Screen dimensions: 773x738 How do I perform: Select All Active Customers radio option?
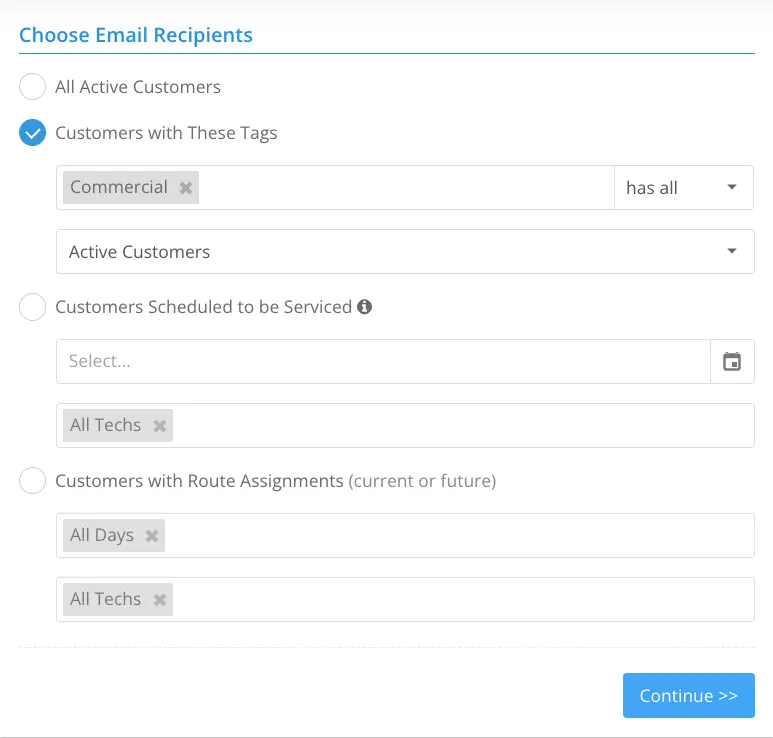pos(33,87)
